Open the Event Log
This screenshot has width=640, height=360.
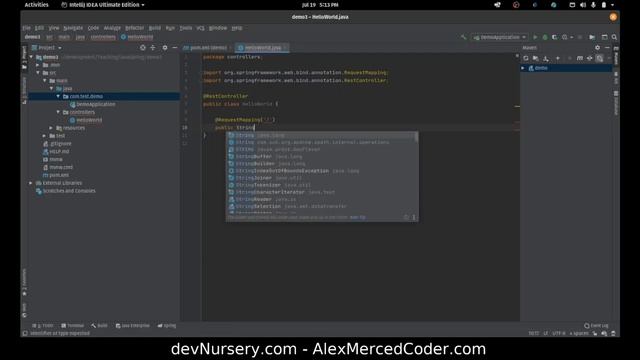click(x=596, y=326)
